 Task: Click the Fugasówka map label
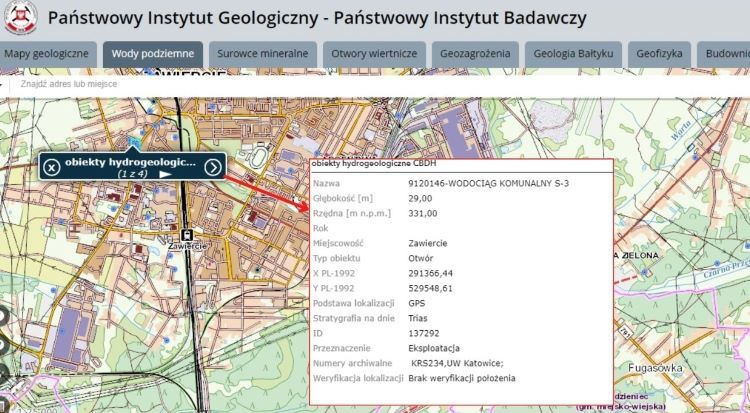click(x=655, y=368)
